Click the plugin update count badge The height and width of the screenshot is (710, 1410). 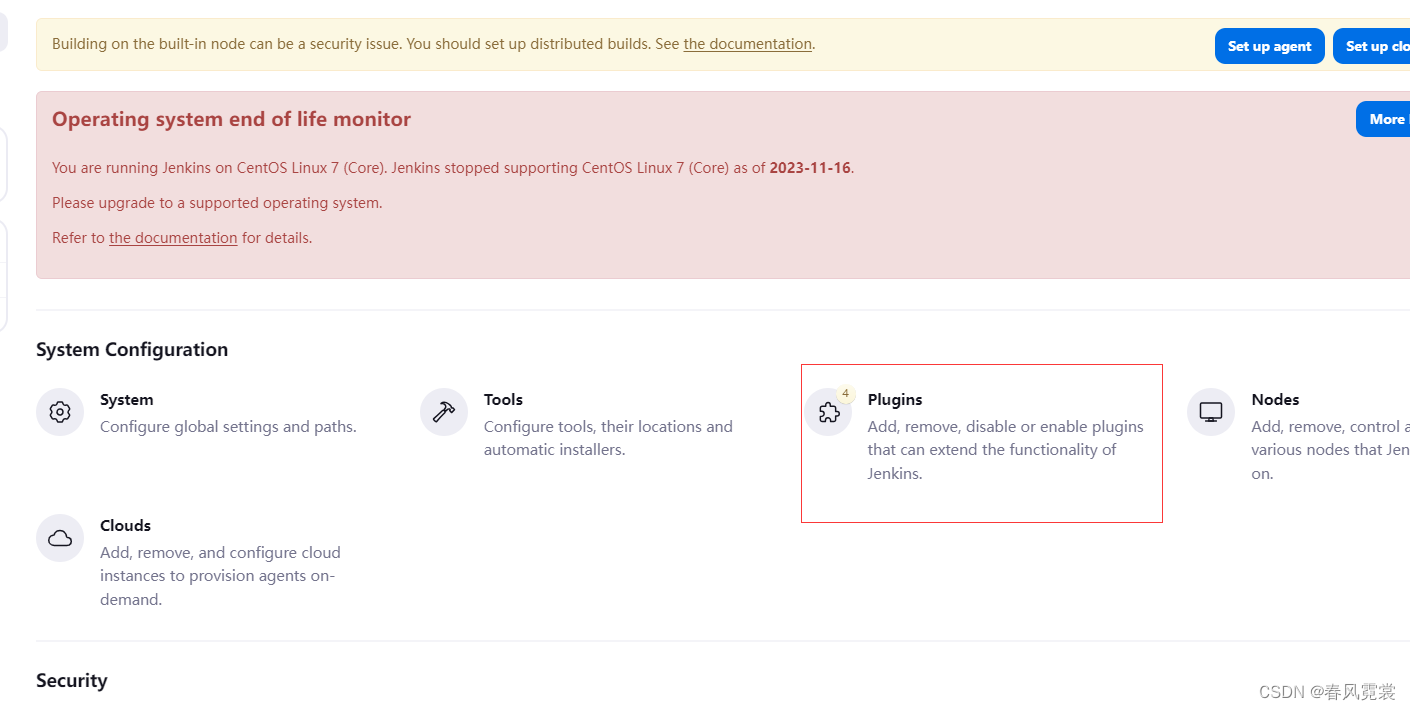click(x=846, y=394)
